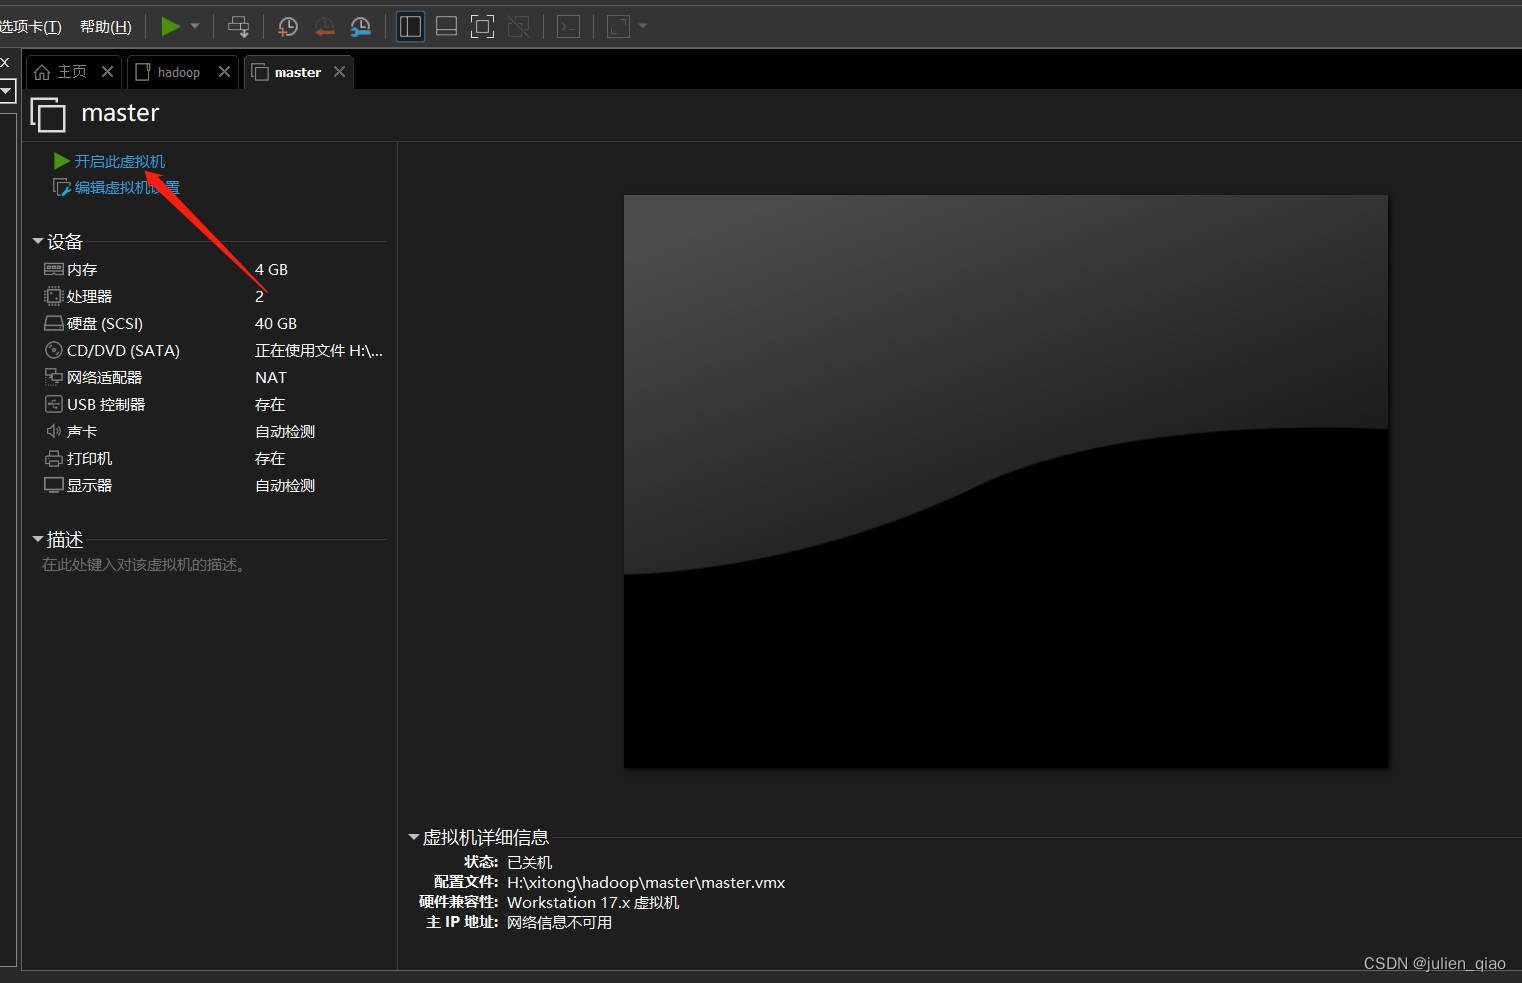Screen dimensions: 1522x983
Task: Click the printer icon
Action: pyautogui.click(x=54, y=458)
